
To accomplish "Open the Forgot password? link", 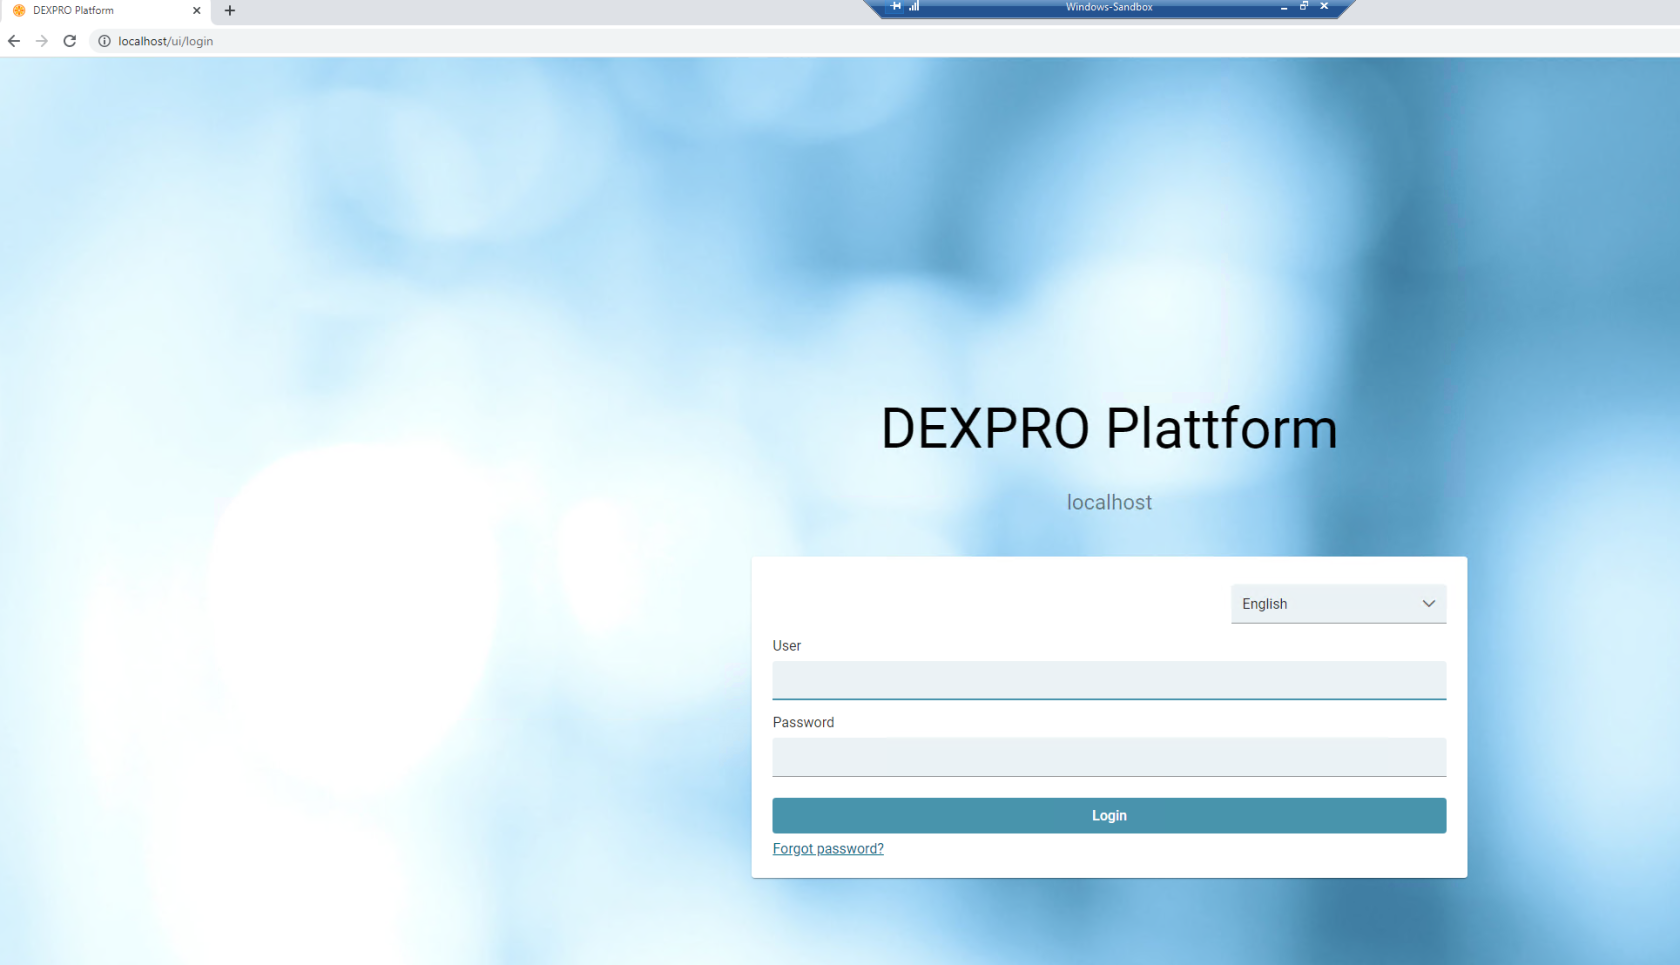I will click(828, 849).
